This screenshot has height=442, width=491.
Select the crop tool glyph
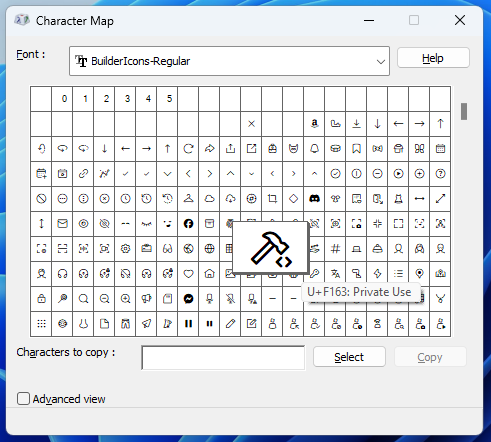pos(272,199)
